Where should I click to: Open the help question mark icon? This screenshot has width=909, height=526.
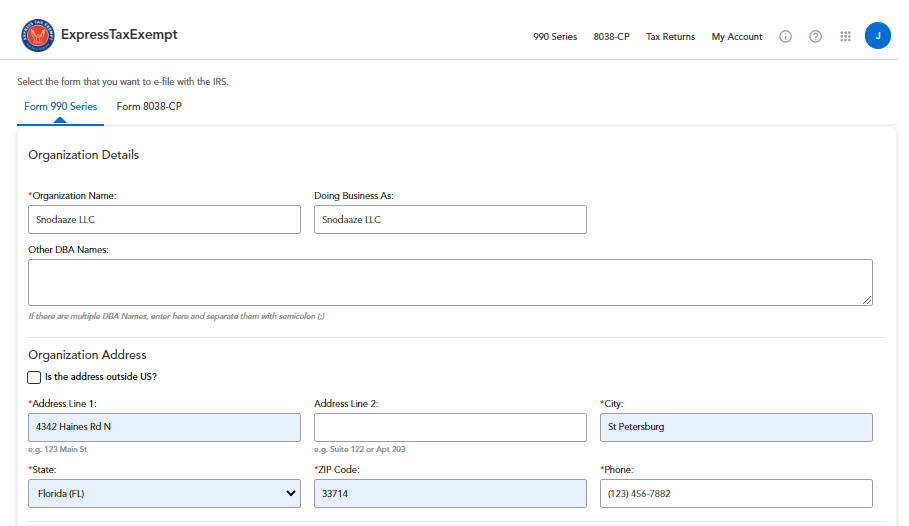(815, 37)
